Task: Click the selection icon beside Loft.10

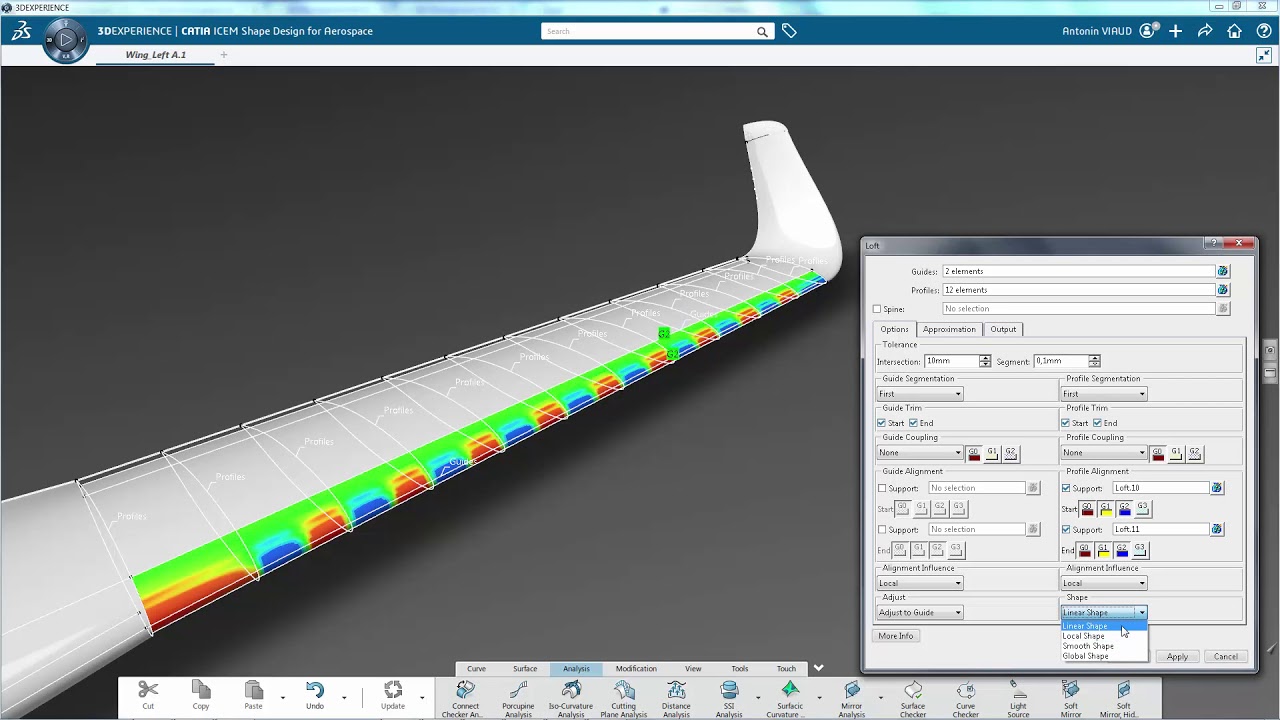Action: 1217,488
